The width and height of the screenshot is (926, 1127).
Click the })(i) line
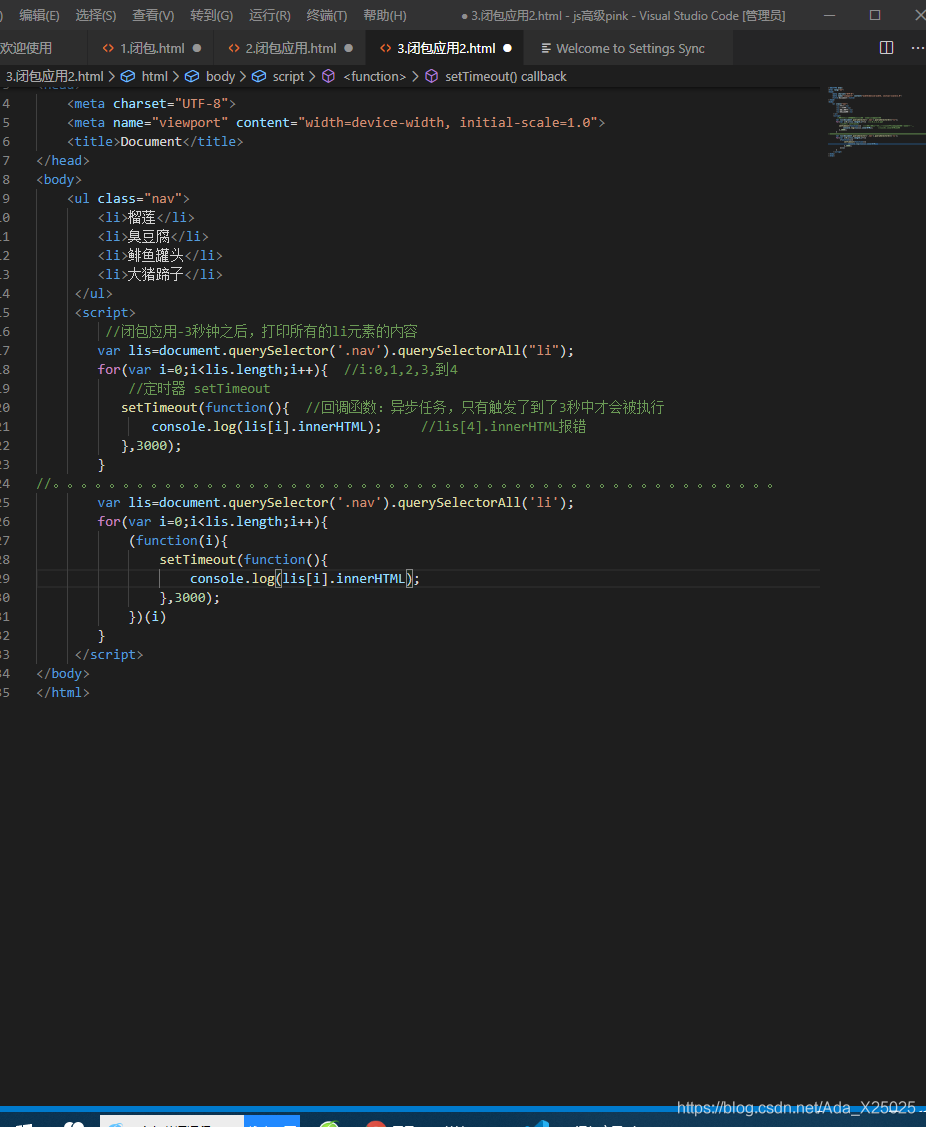point(147,617)
